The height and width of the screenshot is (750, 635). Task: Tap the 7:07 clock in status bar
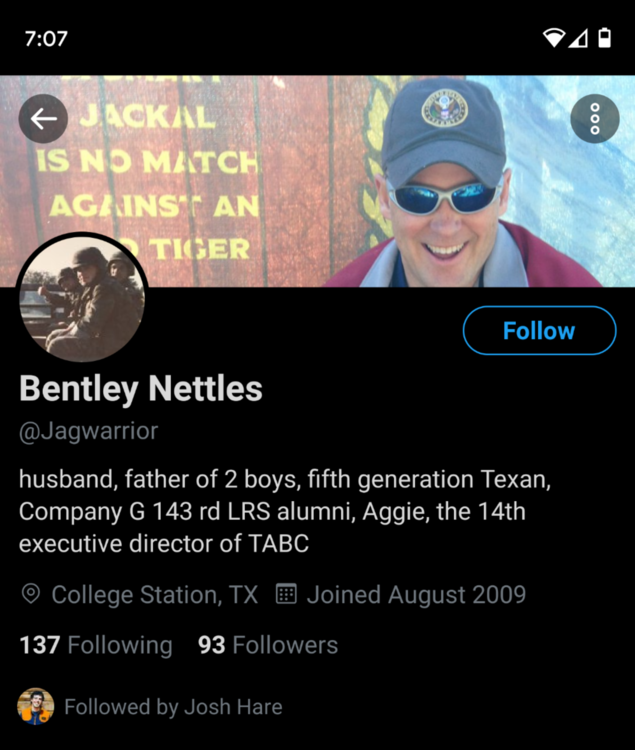46,39
